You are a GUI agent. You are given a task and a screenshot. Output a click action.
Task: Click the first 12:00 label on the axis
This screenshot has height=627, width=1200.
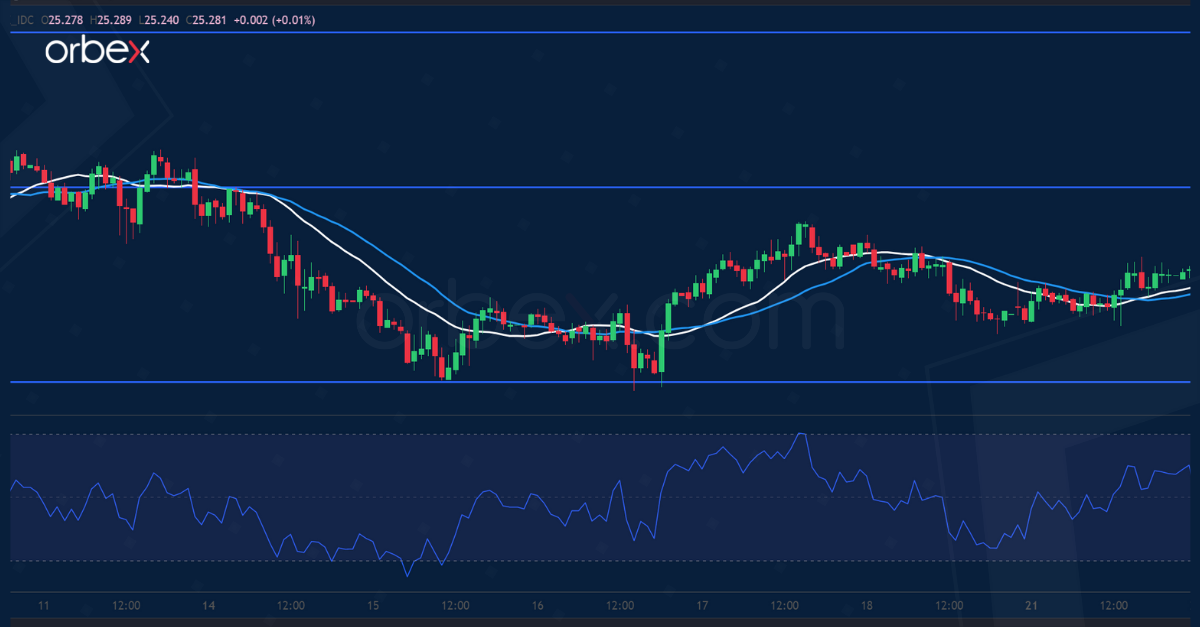(x=125, y=605)
